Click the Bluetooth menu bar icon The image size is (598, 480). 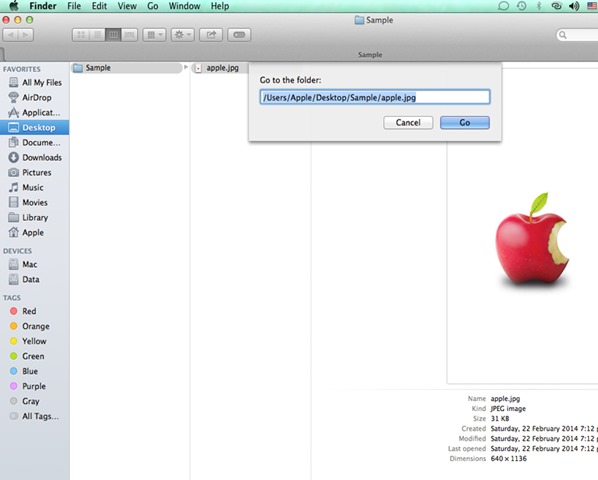539,6
